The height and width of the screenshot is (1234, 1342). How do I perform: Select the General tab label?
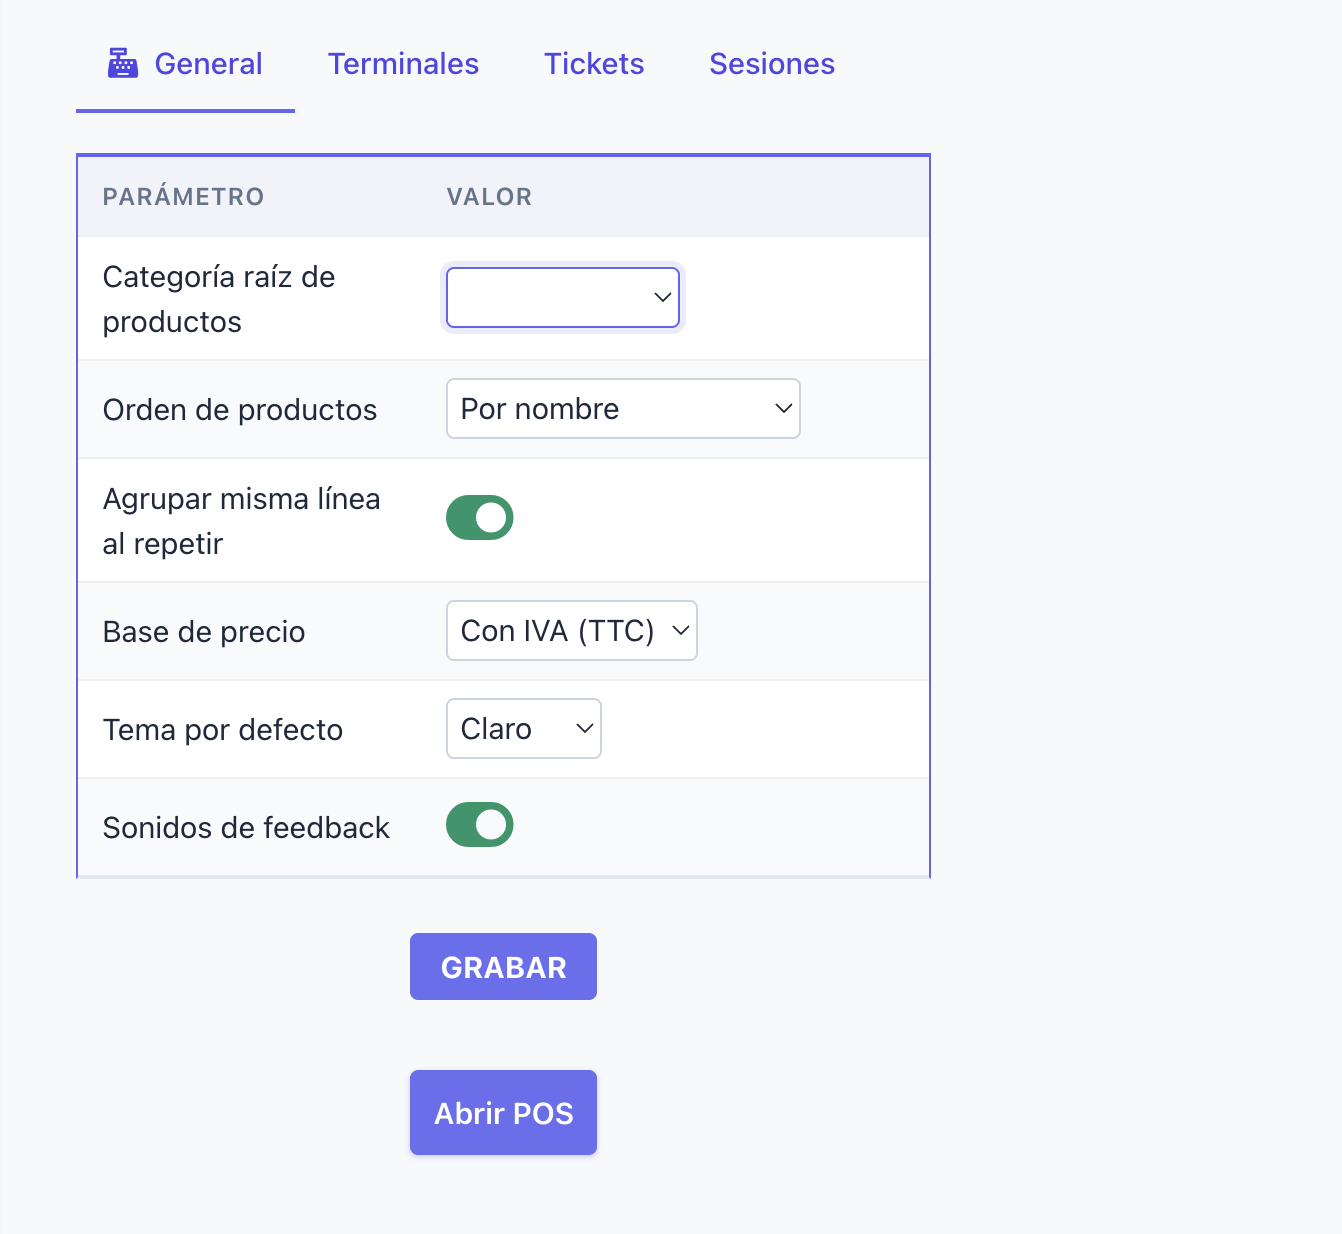(208, 64)
